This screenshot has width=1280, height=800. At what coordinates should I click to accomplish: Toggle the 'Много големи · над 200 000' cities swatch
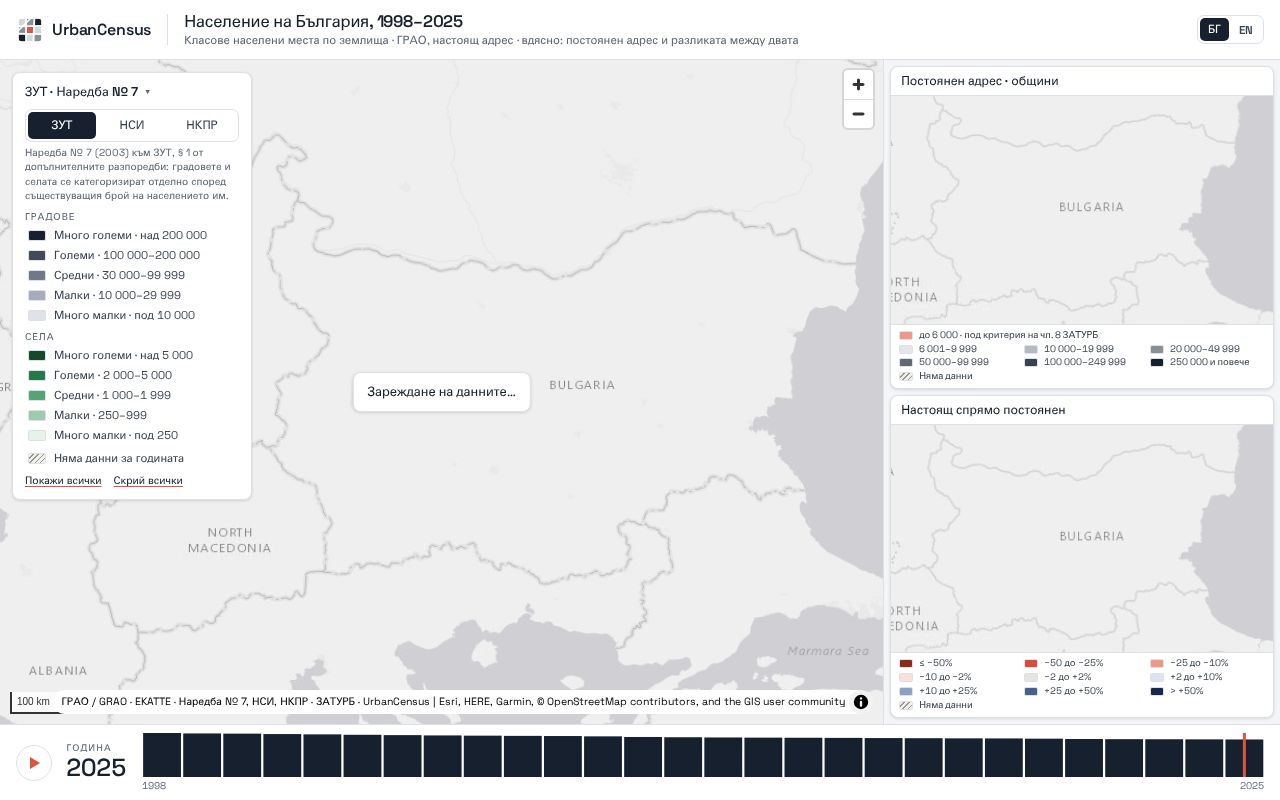(x=37, y=236)
